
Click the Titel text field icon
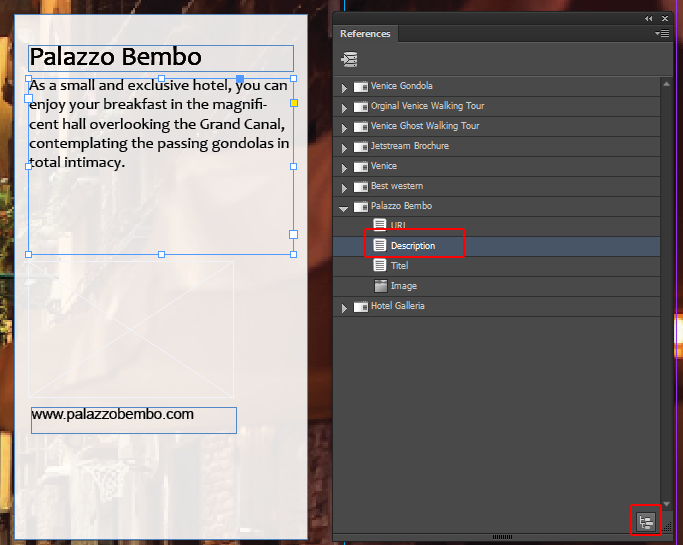point(380,265)
